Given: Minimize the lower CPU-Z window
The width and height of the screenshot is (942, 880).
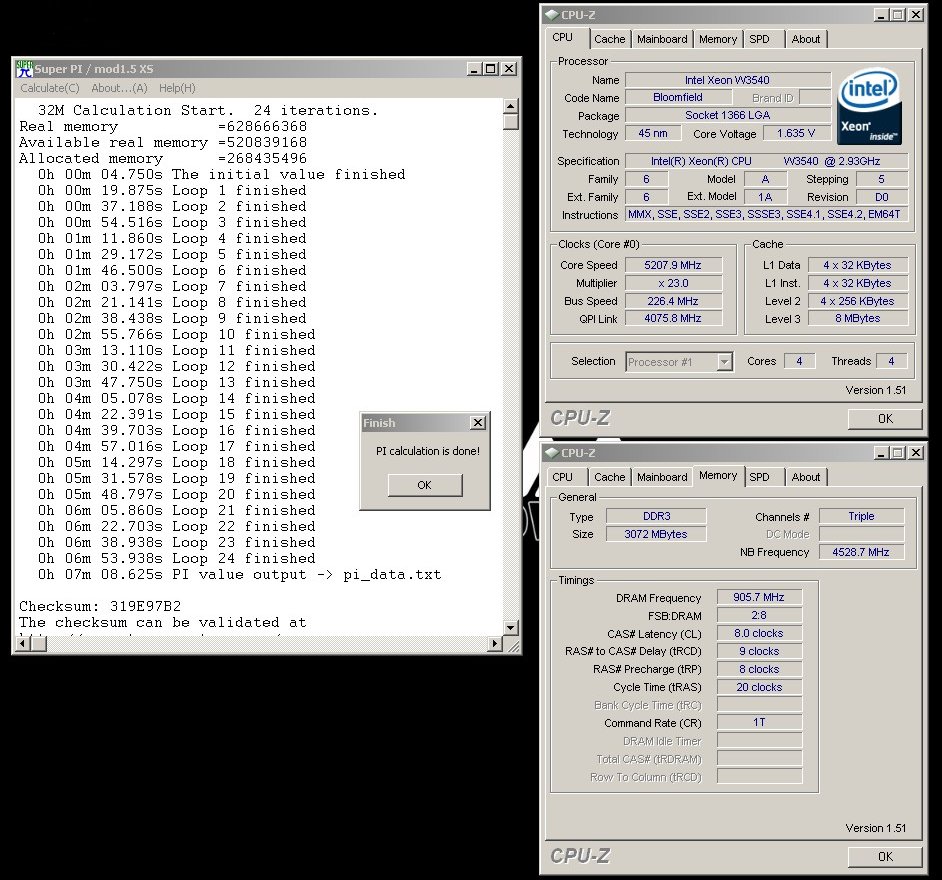Looking at the screenshot, I should click(881, 453).
